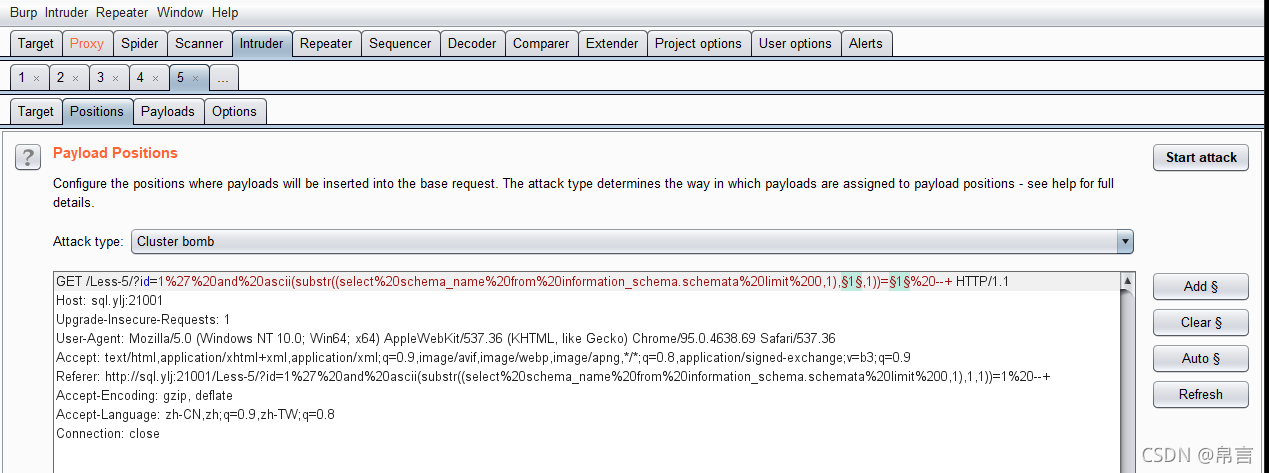Open the Intruder menu
This screenshot has height=473, width=1269.
coord(66,13)
